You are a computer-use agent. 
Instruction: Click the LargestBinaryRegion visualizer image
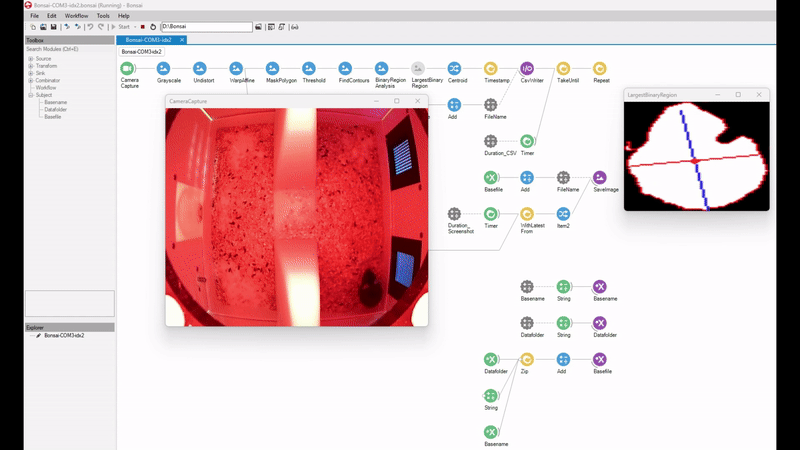point(696,156)
